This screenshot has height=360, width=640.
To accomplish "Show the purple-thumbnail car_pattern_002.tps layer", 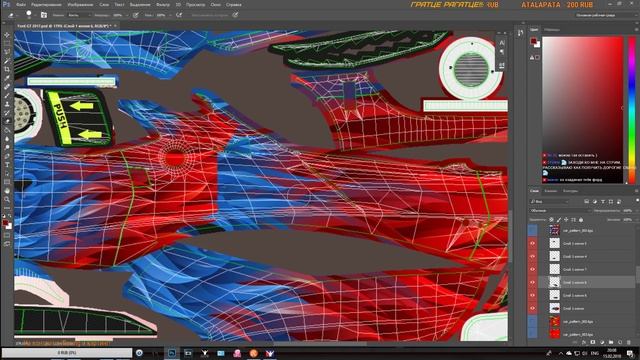I will point(532,231).
